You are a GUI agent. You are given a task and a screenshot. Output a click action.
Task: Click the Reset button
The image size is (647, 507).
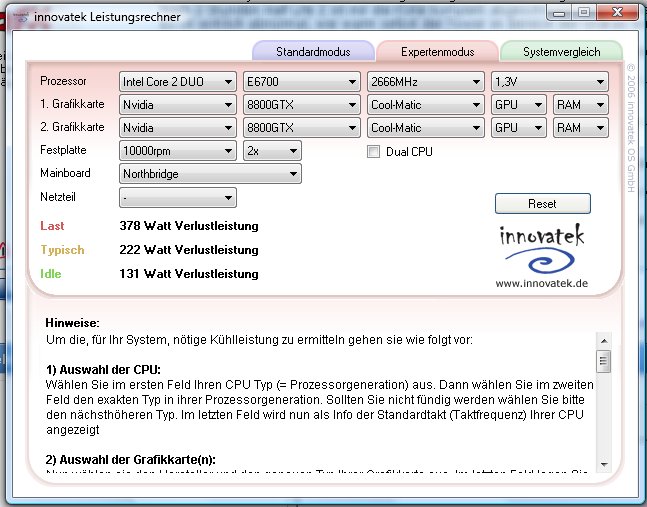543,204
